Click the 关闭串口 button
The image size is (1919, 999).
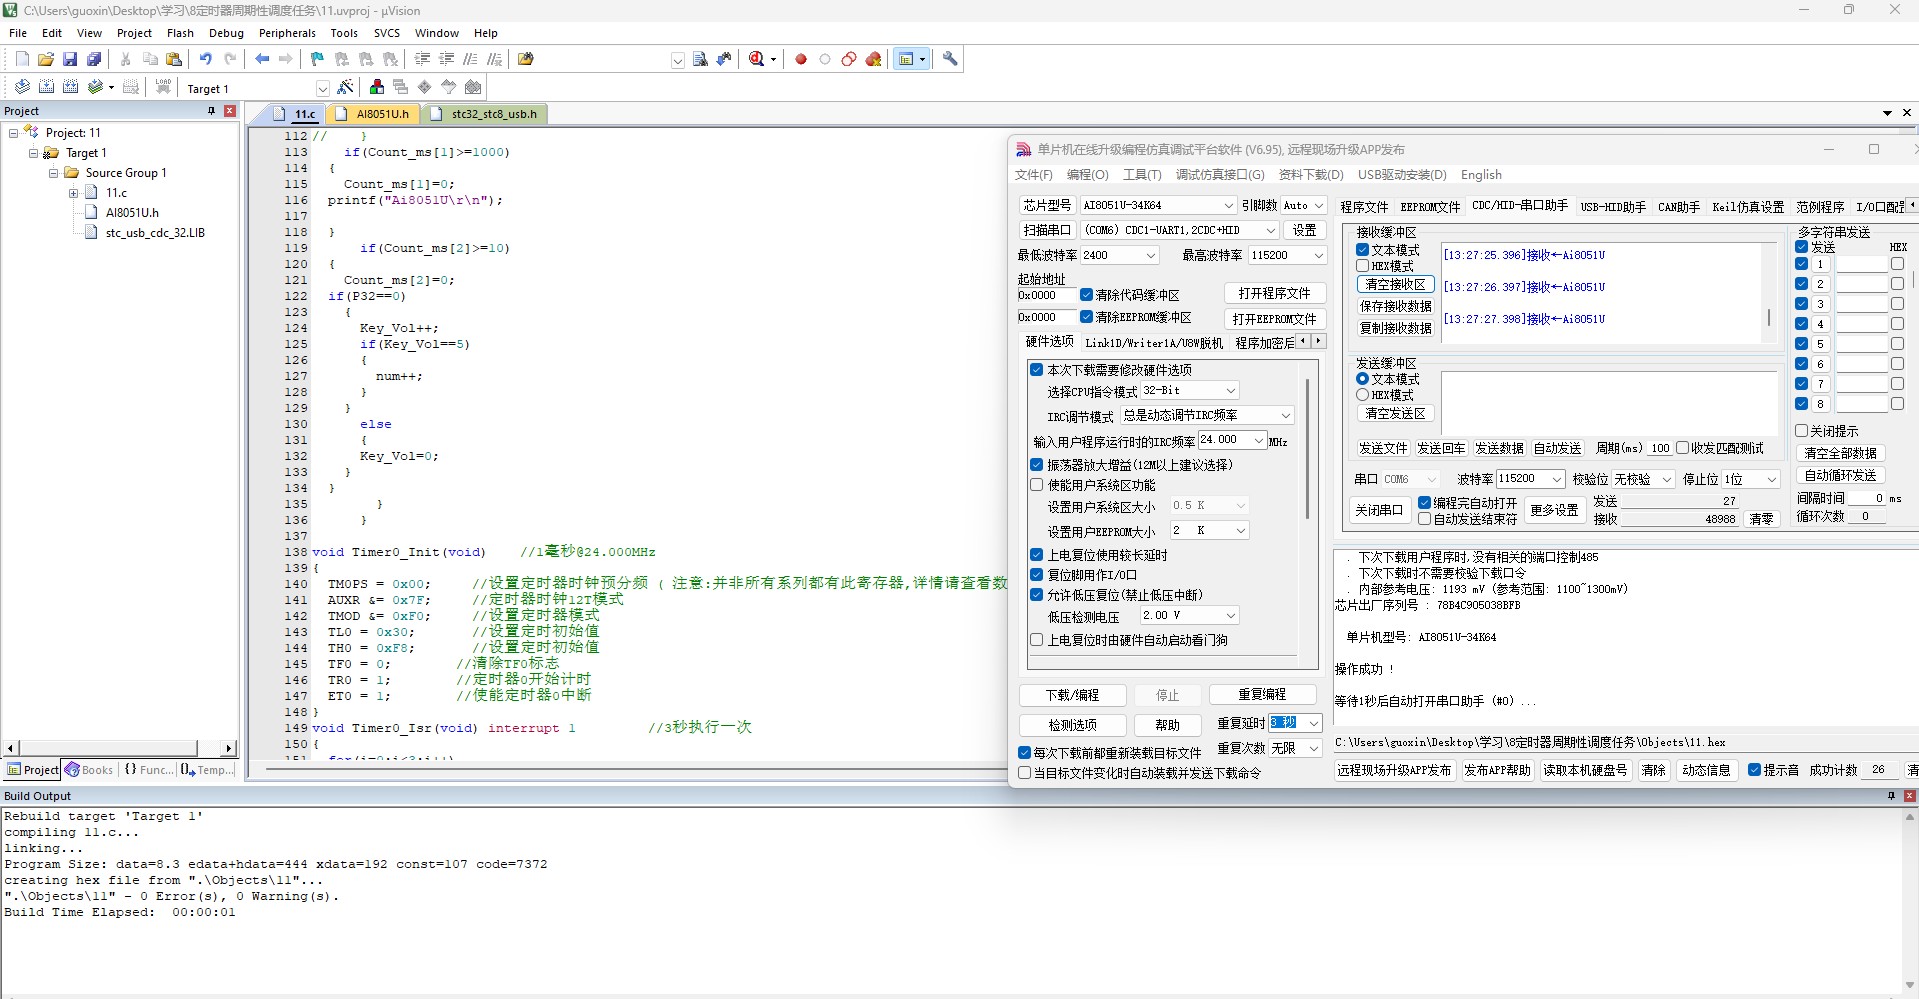click(x=1378, y=510)
